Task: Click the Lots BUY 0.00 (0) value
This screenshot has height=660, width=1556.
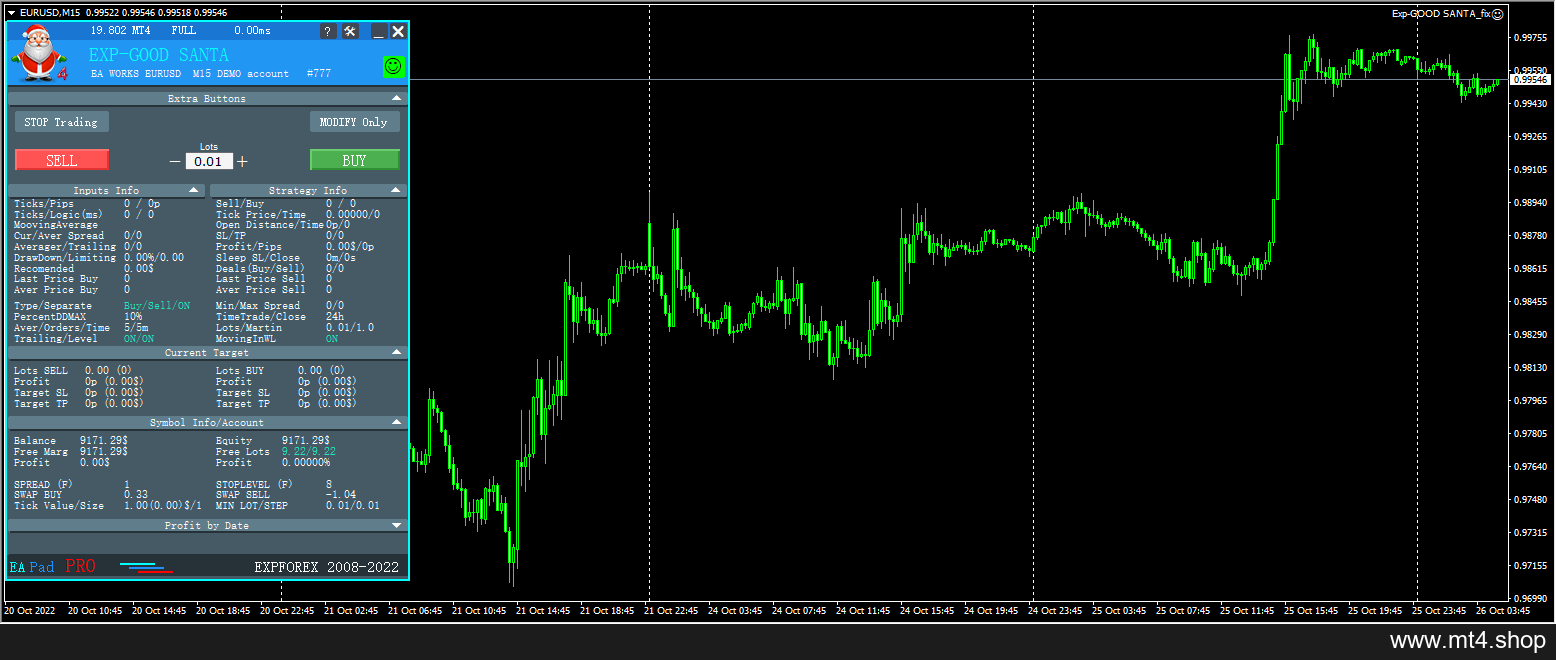Action: tap(321, 370)
